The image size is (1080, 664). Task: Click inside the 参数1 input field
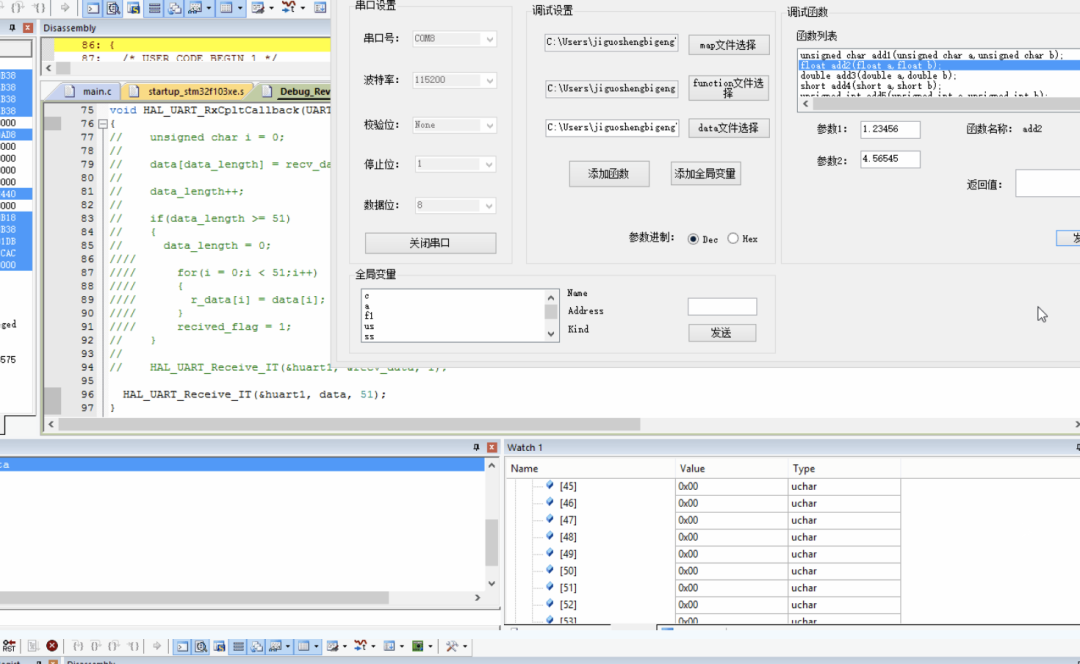point(889,129)
